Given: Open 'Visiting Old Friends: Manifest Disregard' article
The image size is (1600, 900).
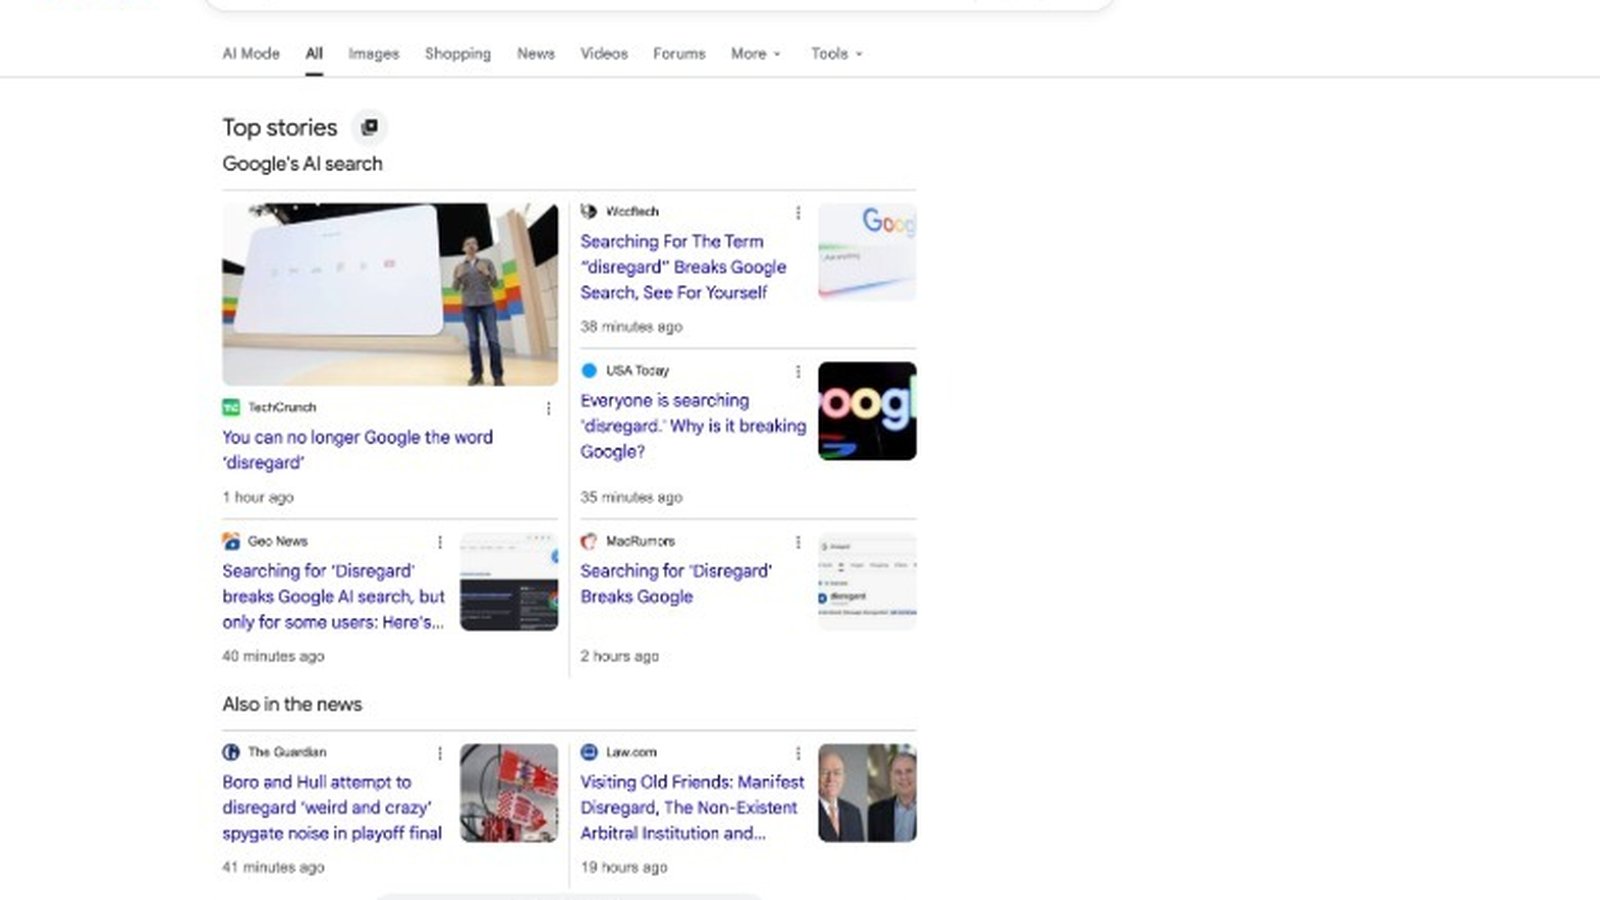Looking at the screenshot, I should 692,807.
